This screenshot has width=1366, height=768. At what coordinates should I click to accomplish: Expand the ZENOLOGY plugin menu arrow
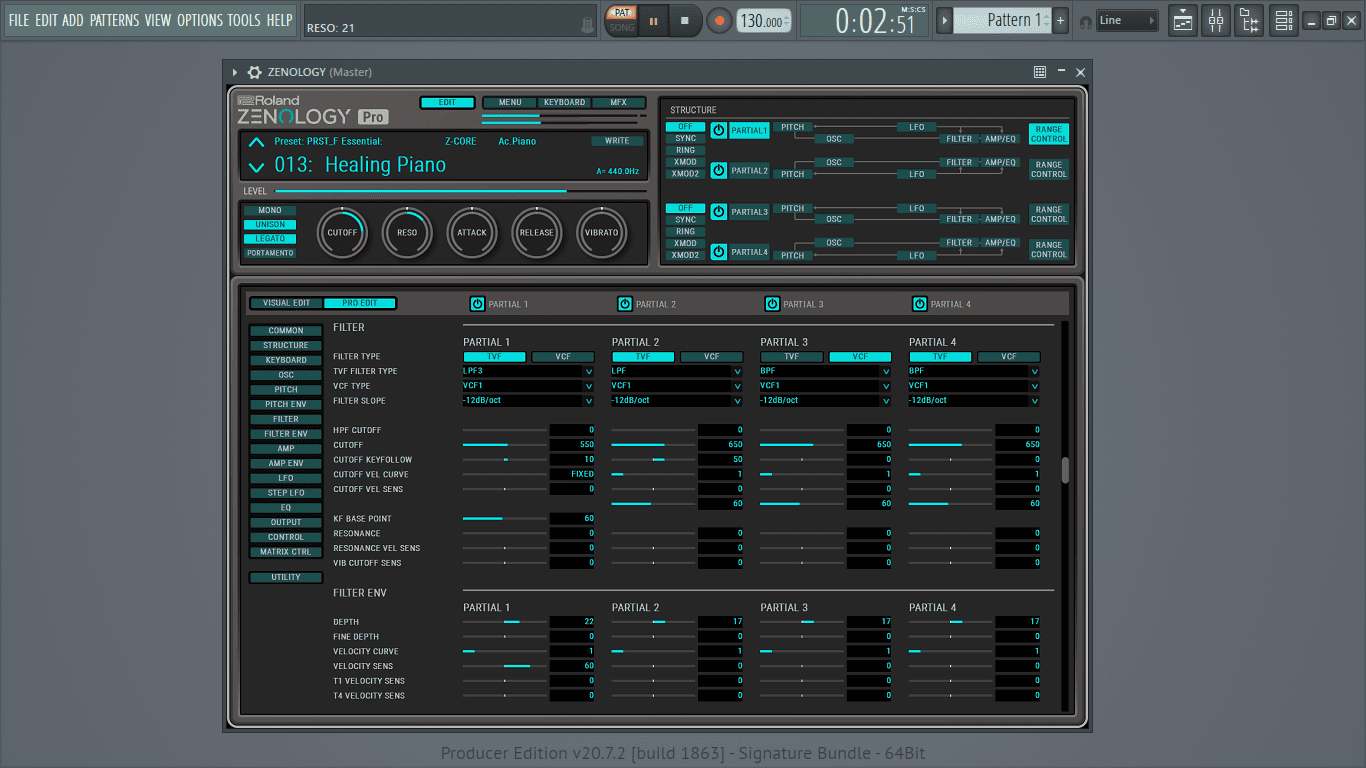click(x=235, y=72)
